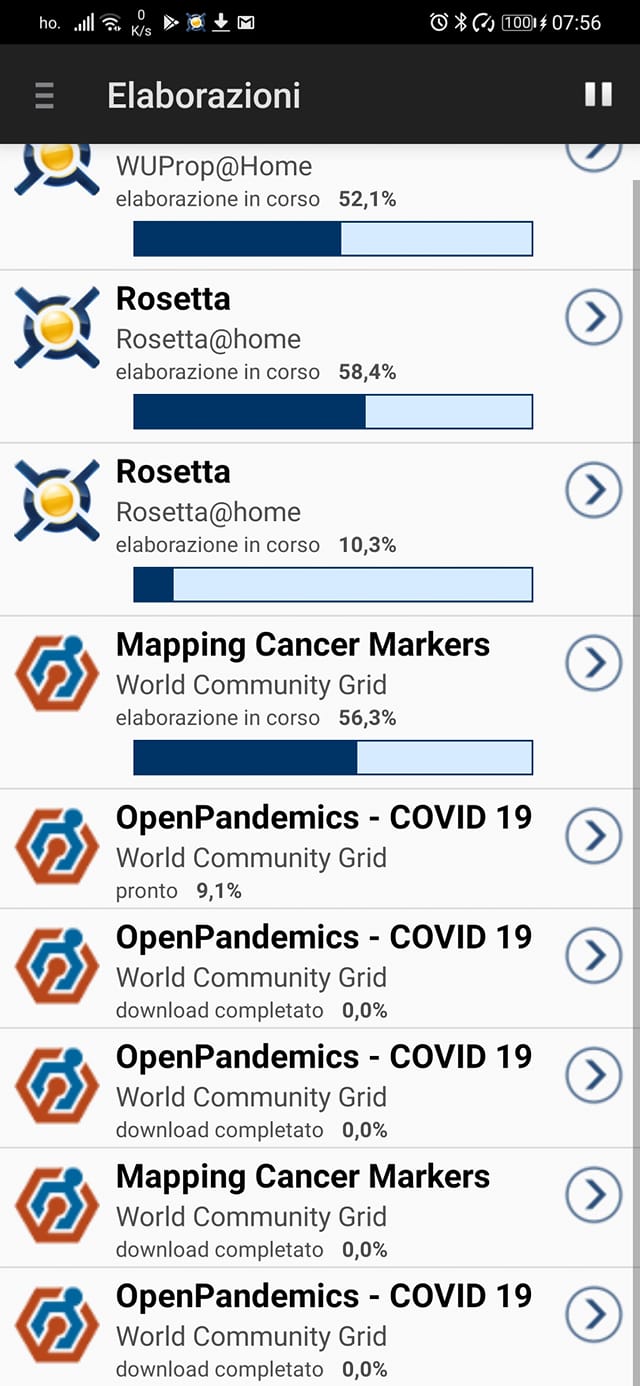Select the Elaborazioni title in header
This screenshot has width=640, height=1386.
pos(204,95)
